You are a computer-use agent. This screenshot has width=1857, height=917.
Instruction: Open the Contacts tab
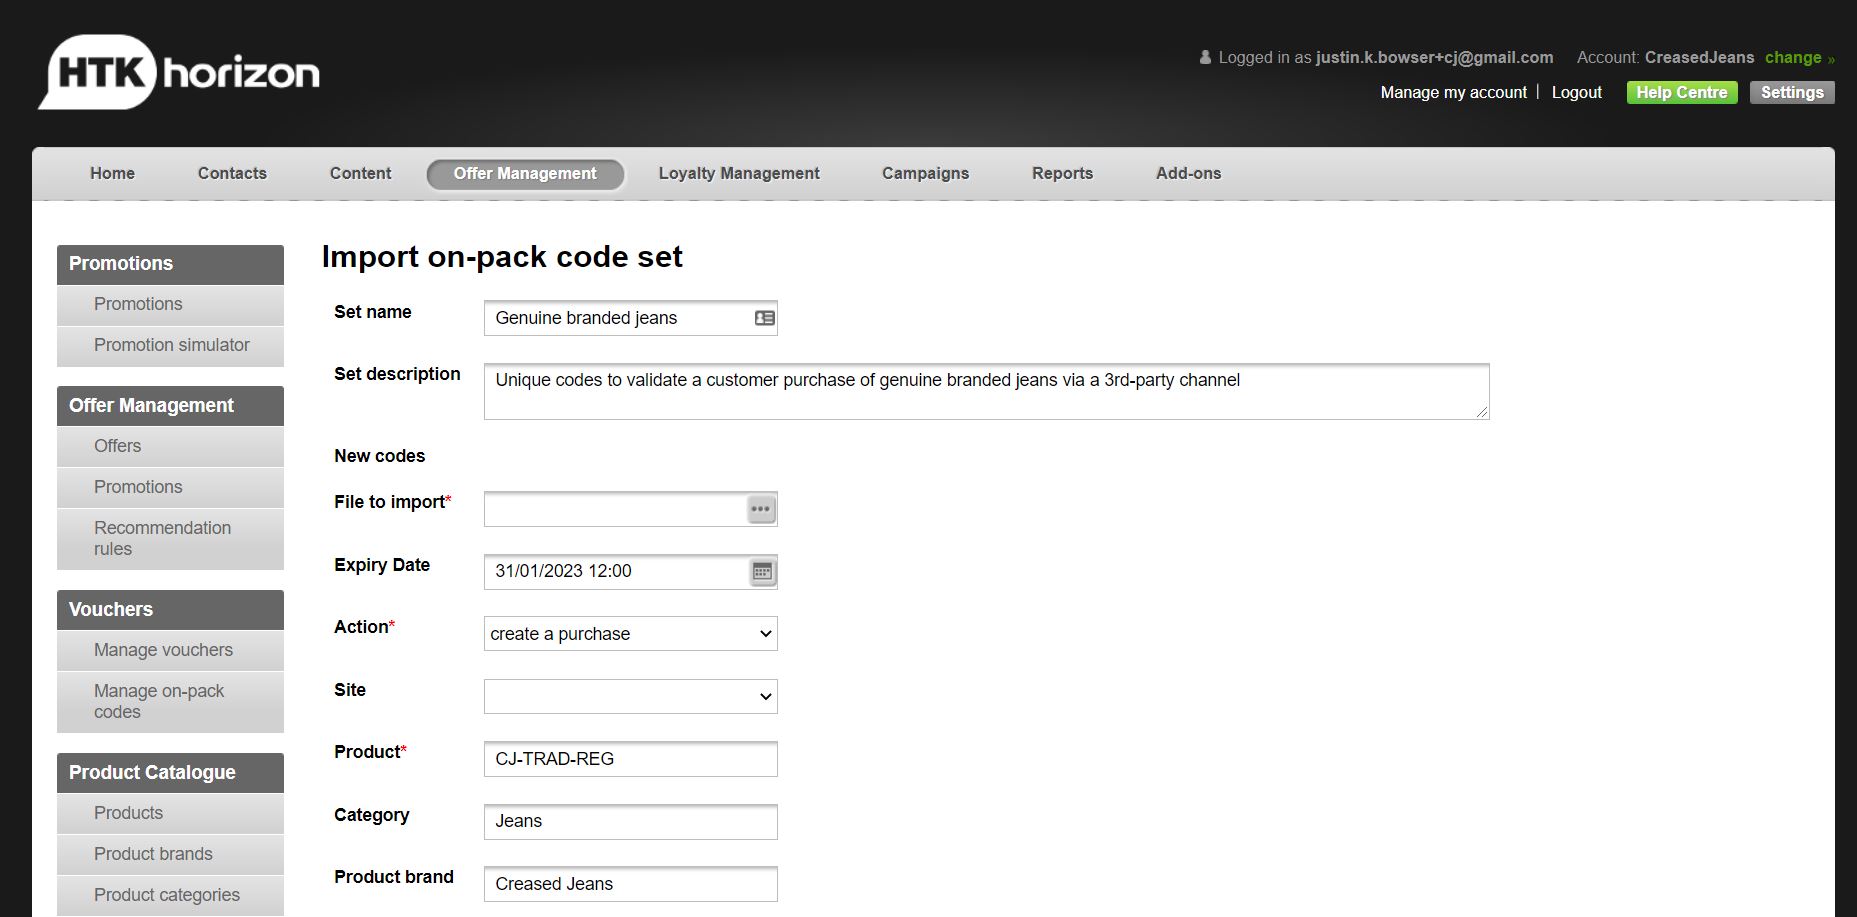232,173
